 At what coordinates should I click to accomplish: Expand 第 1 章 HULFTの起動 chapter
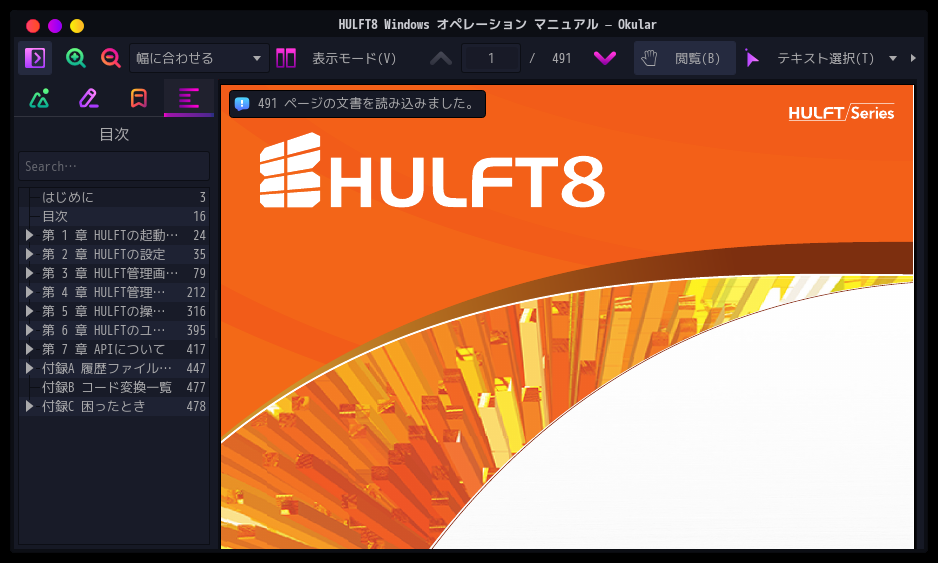[x=29, y=235]
